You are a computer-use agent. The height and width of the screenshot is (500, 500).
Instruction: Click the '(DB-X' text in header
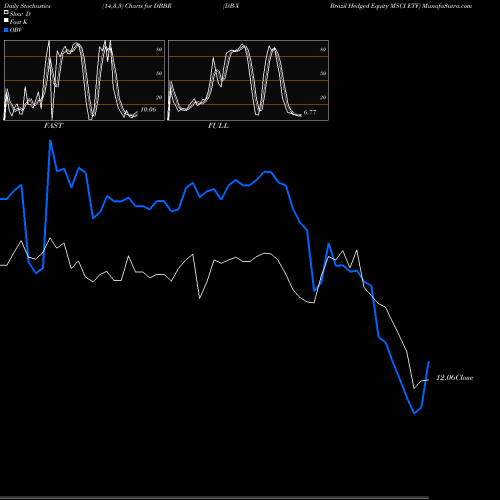click(x=231, y=6)
